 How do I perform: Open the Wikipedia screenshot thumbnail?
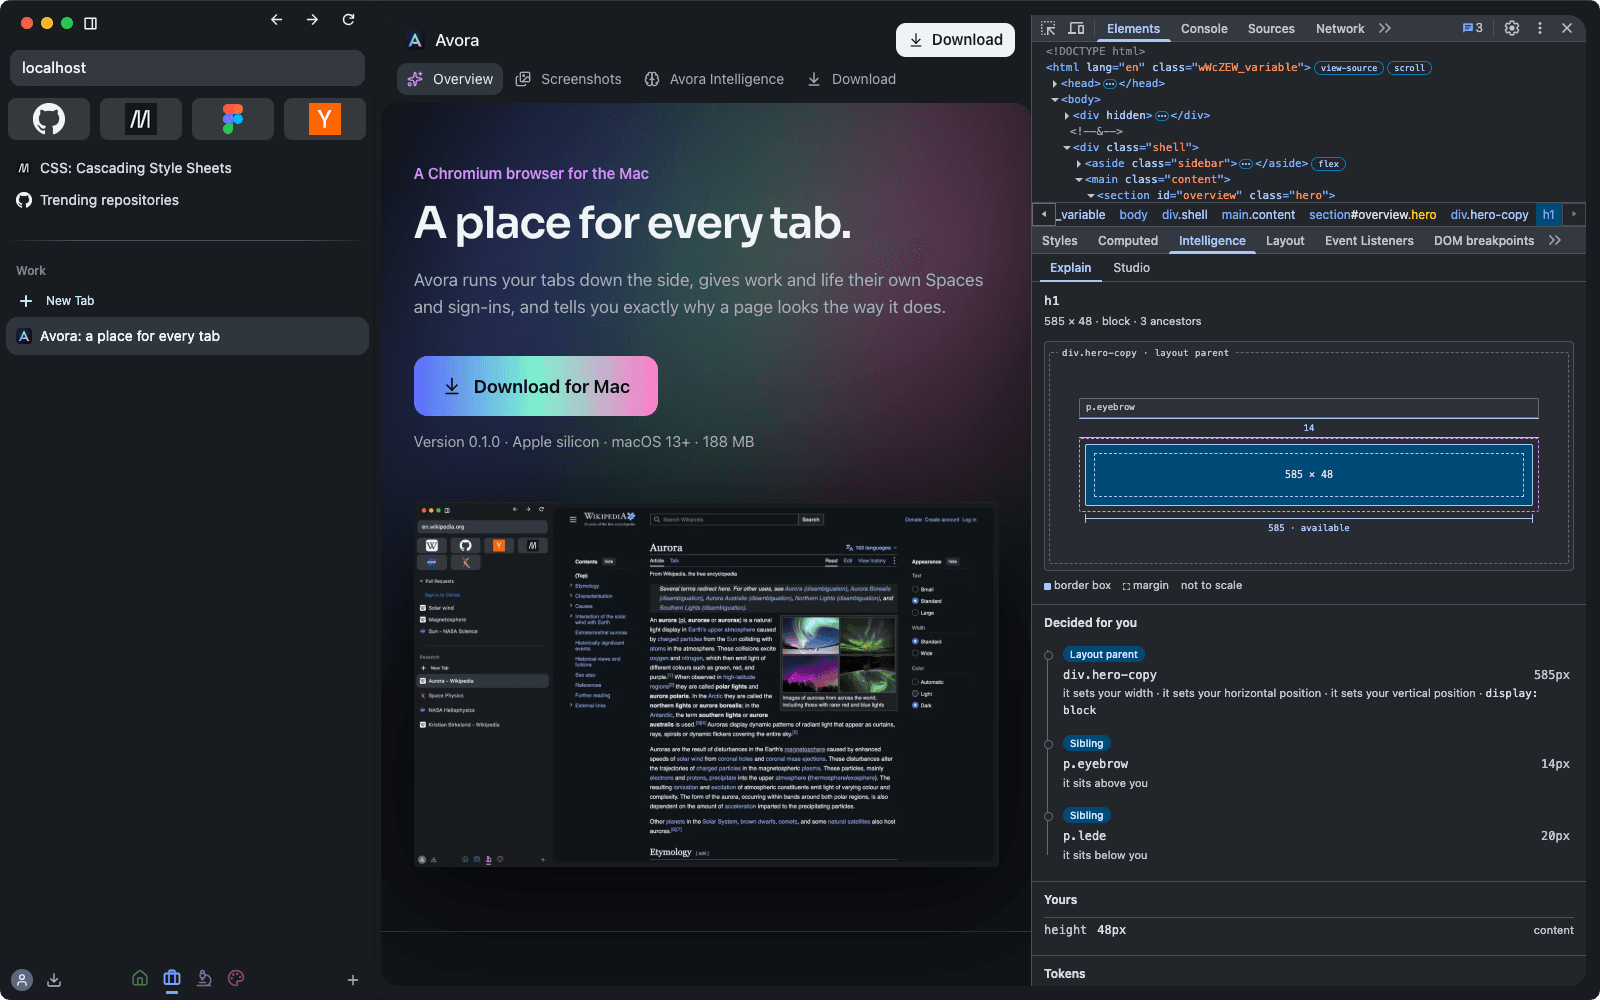tap(706, 685)
